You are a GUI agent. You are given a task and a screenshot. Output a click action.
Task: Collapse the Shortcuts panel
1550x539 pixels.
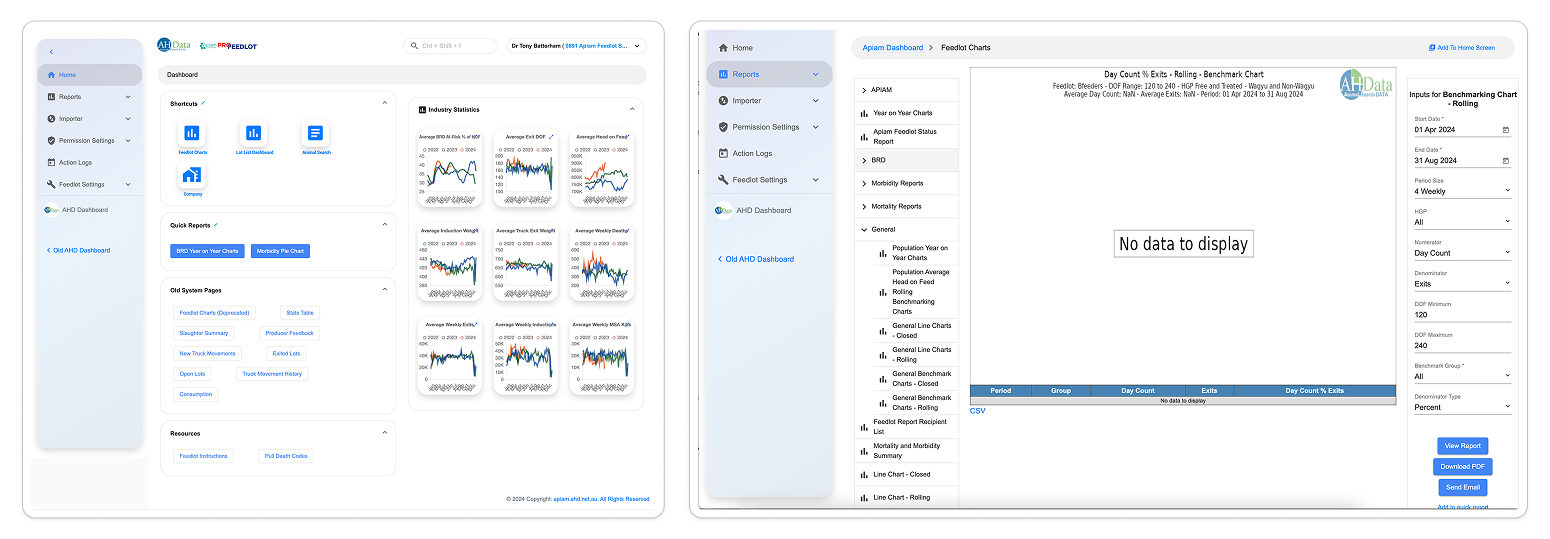pyautogui.click(x=385, y=102)
